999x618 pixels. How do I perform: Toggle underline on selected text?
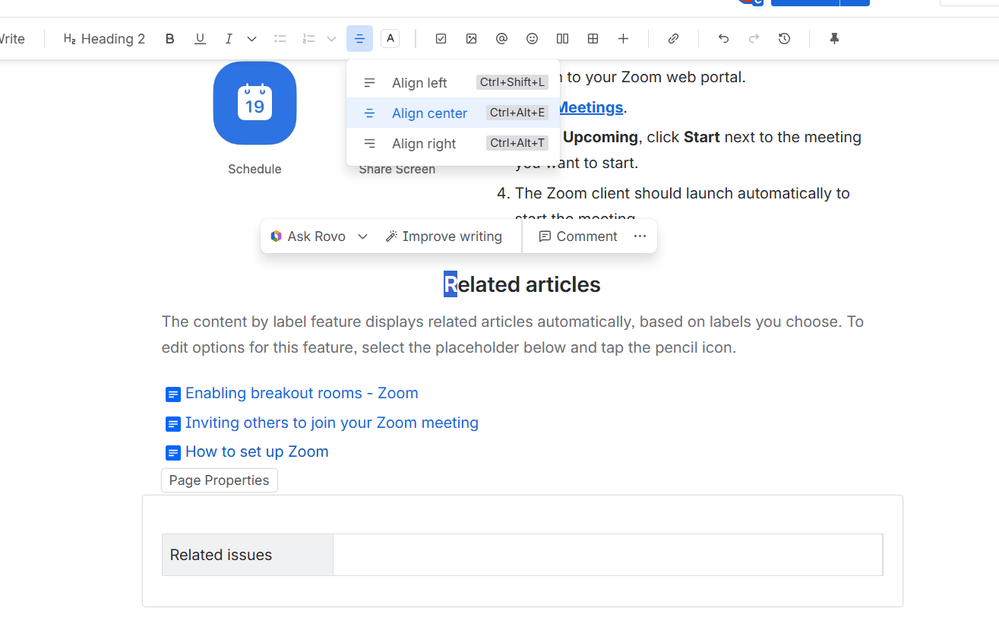tap(199, 38)
